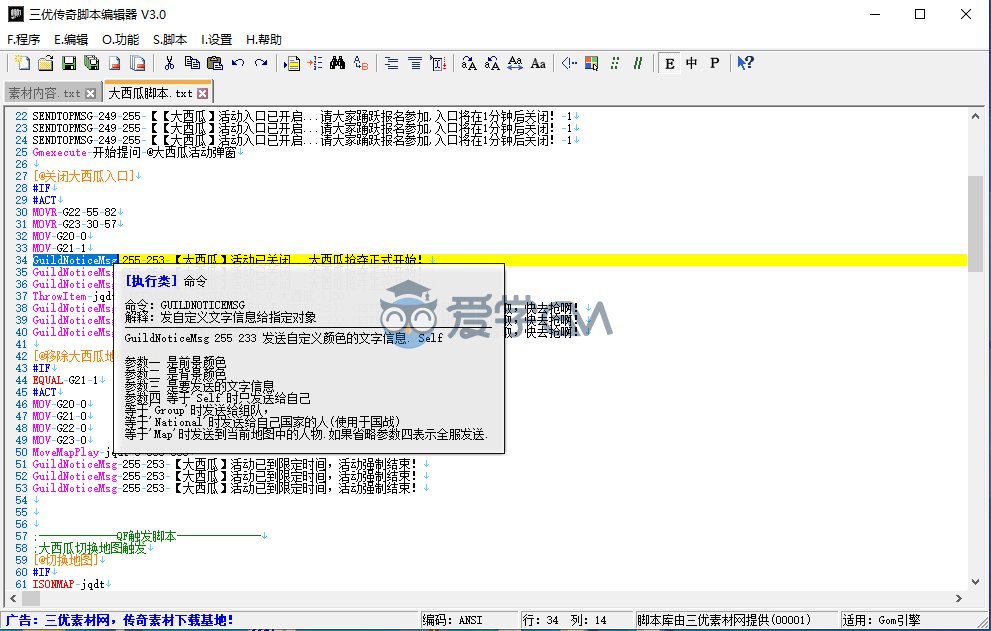The height and width of the screenshot is (631, 991).
Task: Toggle the P mode button
Action: tap(714, 63)
